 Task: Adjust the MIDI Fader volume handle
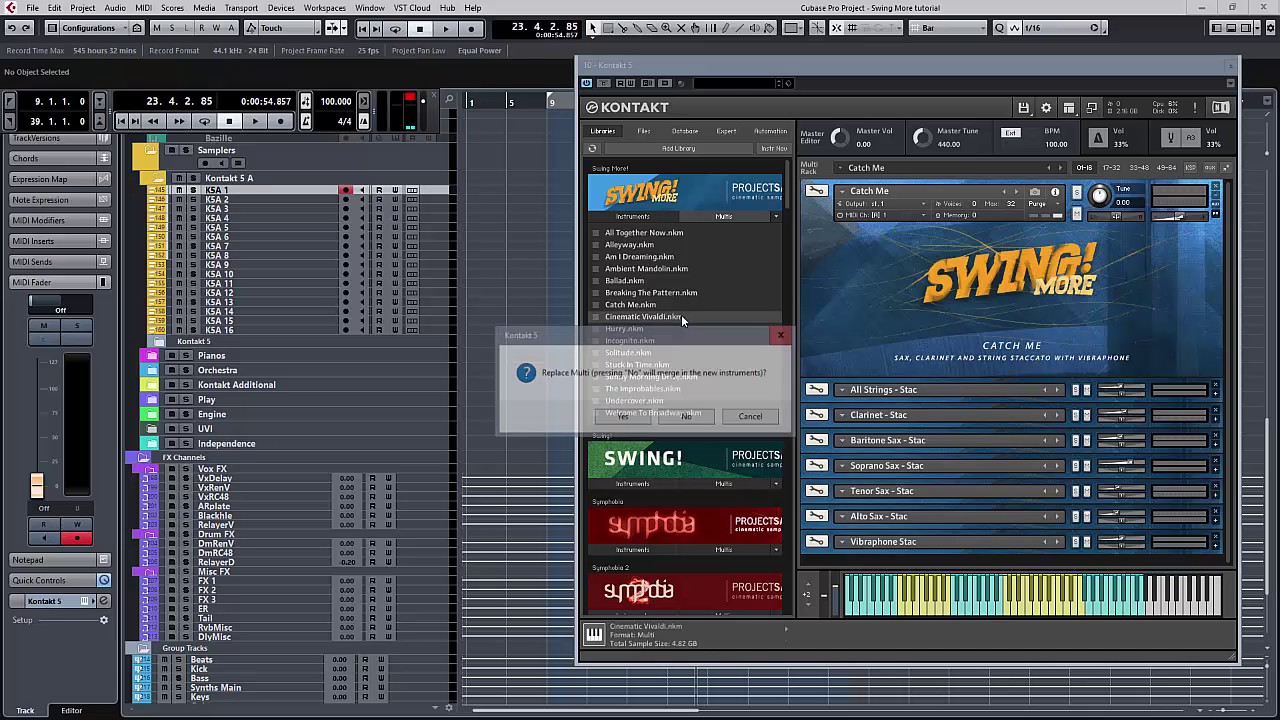point(37,486)
